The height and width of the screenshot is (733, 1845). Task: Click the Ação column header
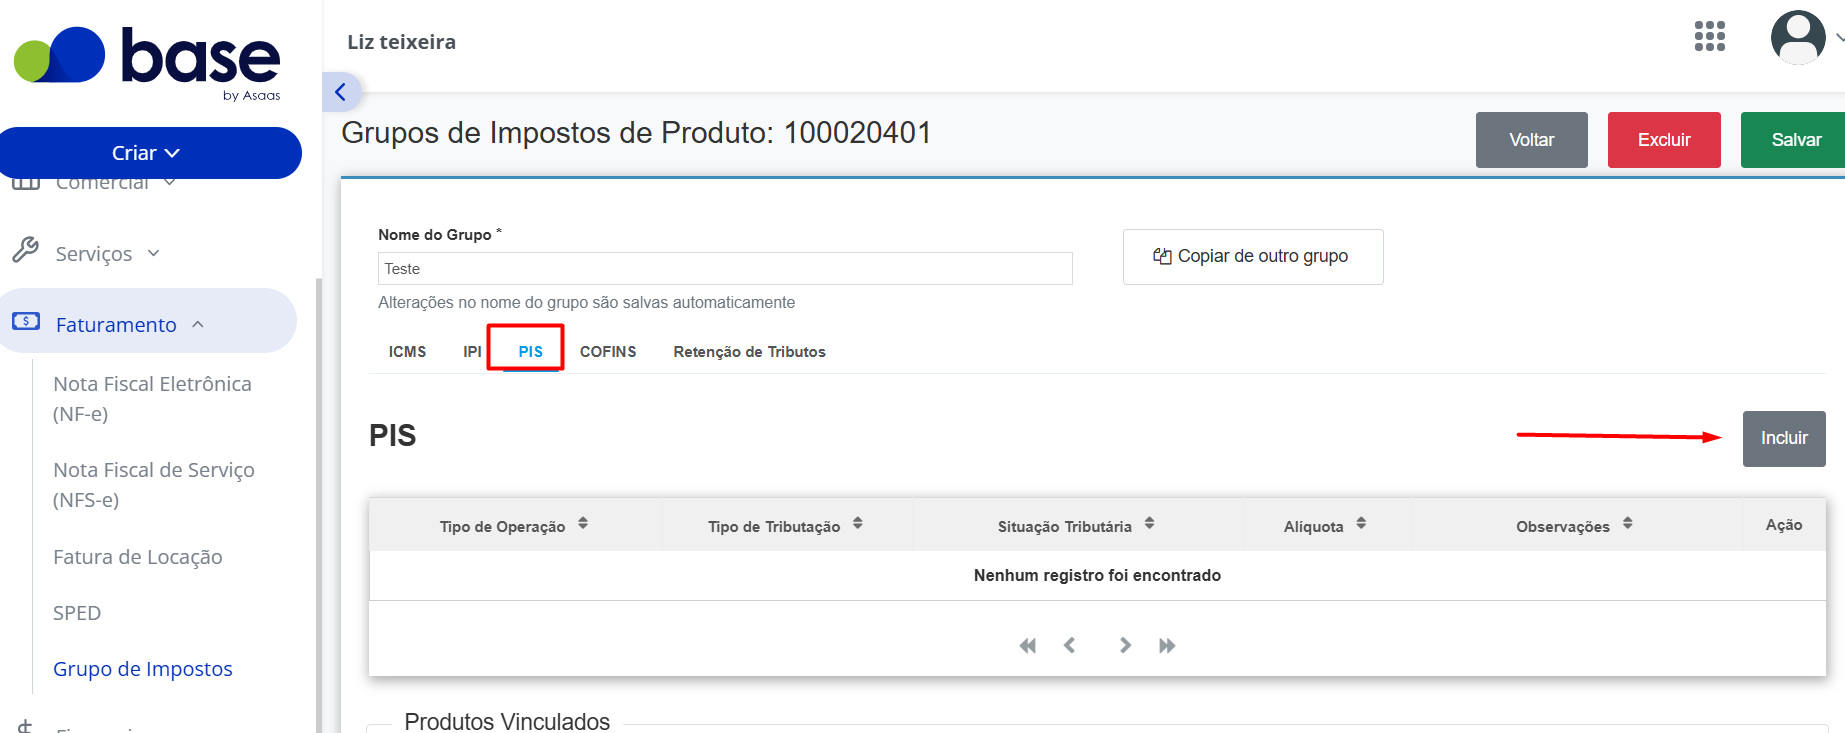[1783, 525]
